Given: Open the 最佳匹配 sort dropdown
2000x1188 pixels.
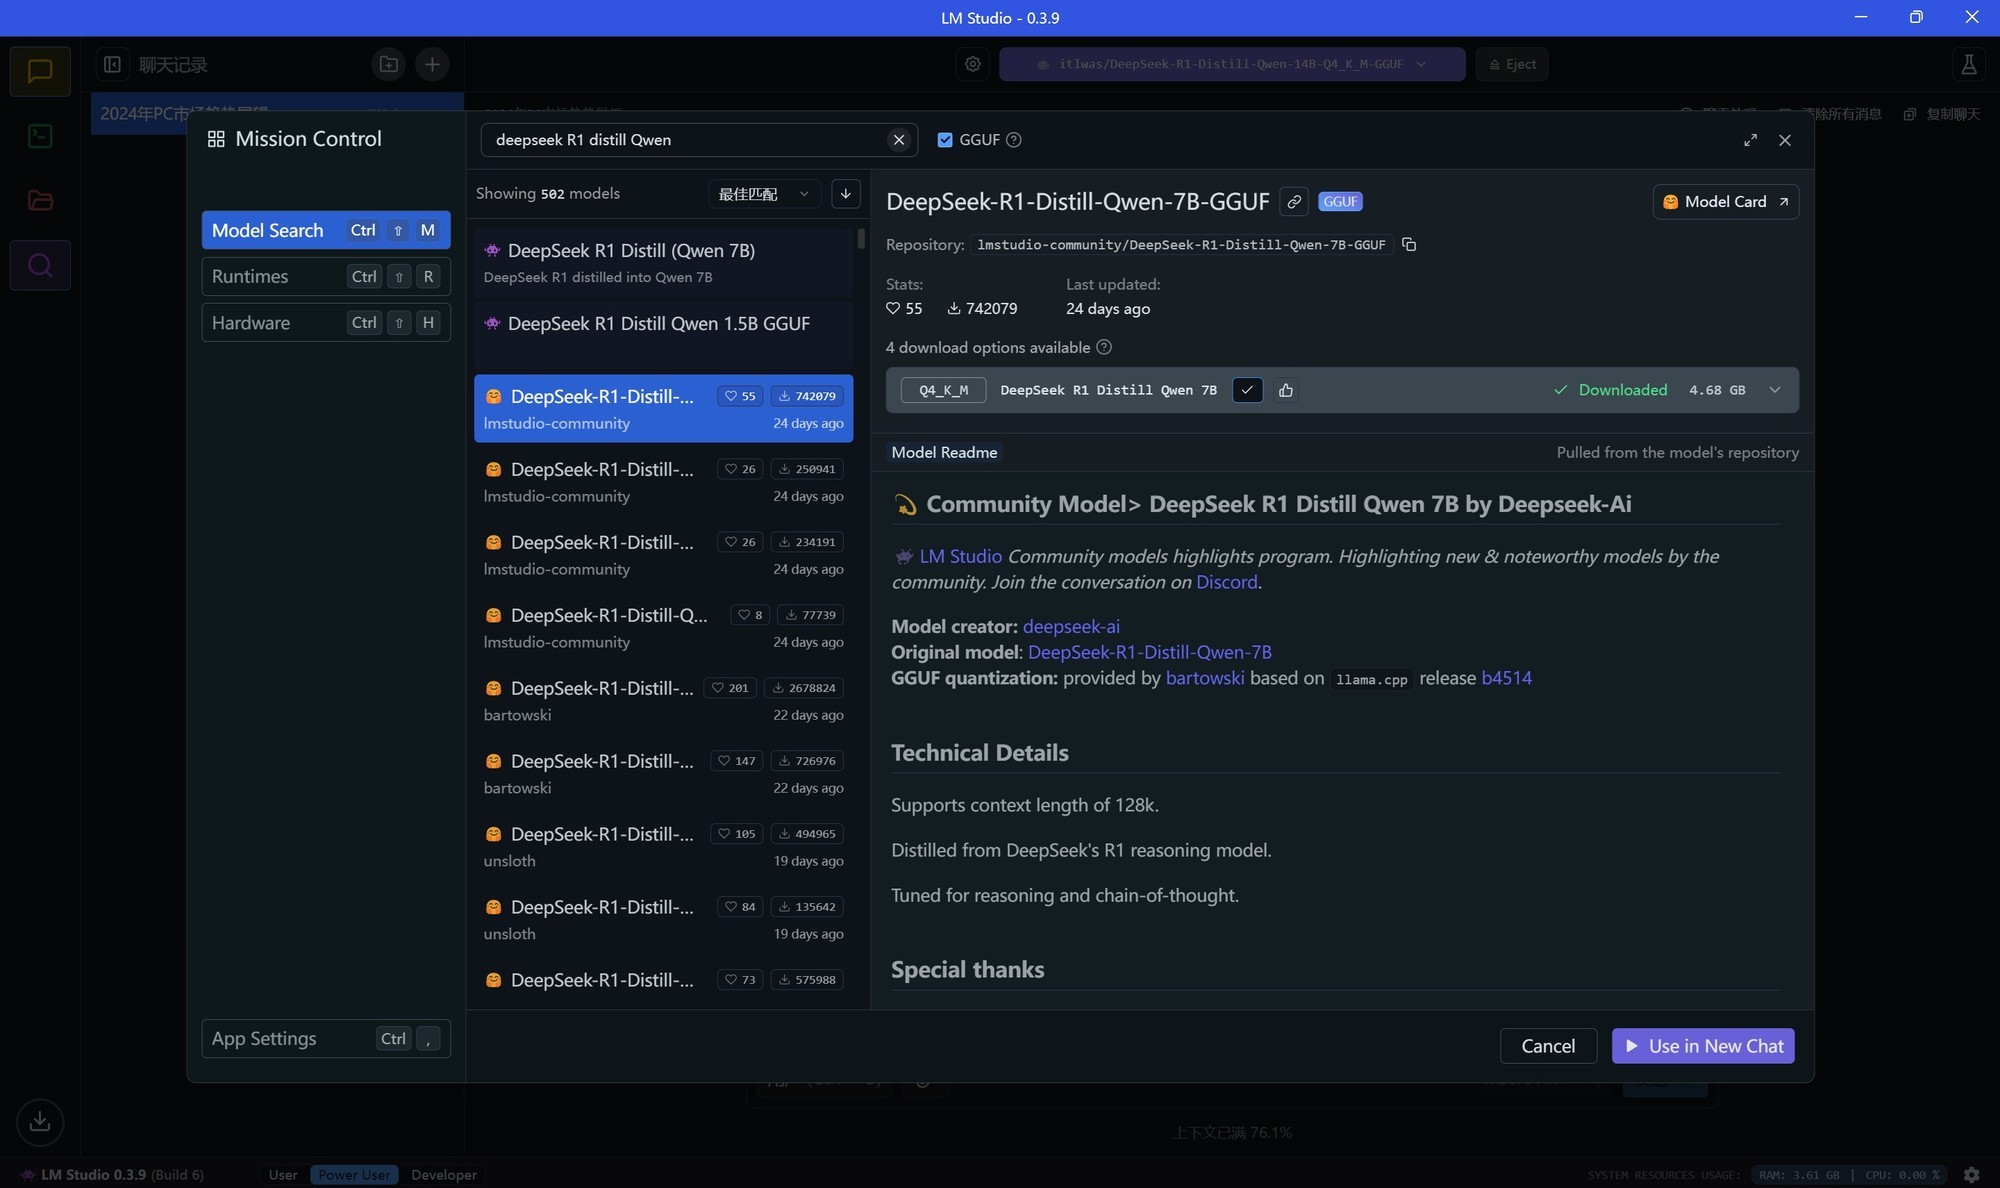Looking at the screenshot, I should click(x=764, y=194).
